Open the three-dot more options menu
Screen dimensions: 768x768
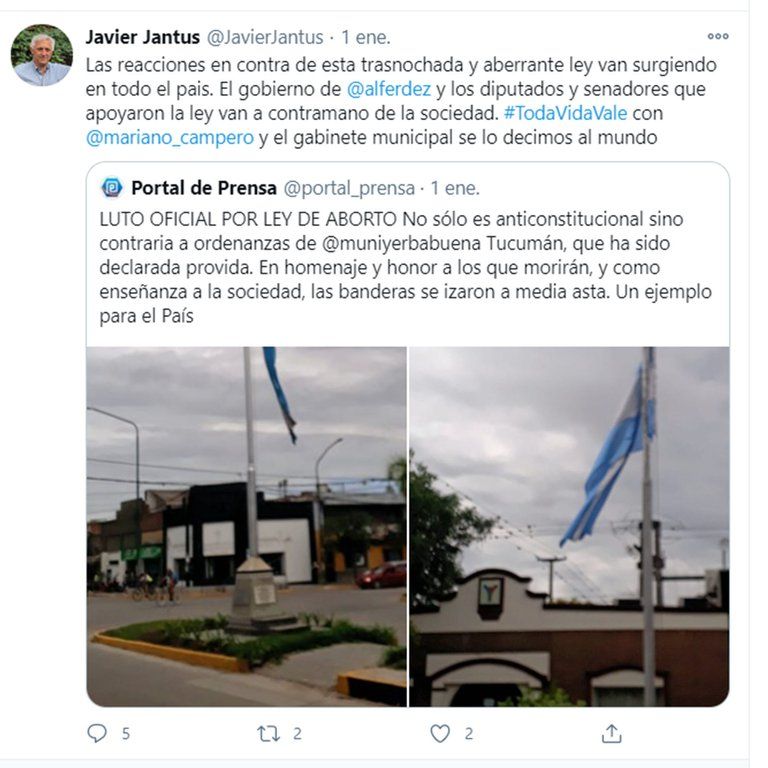tap(718, 36)
